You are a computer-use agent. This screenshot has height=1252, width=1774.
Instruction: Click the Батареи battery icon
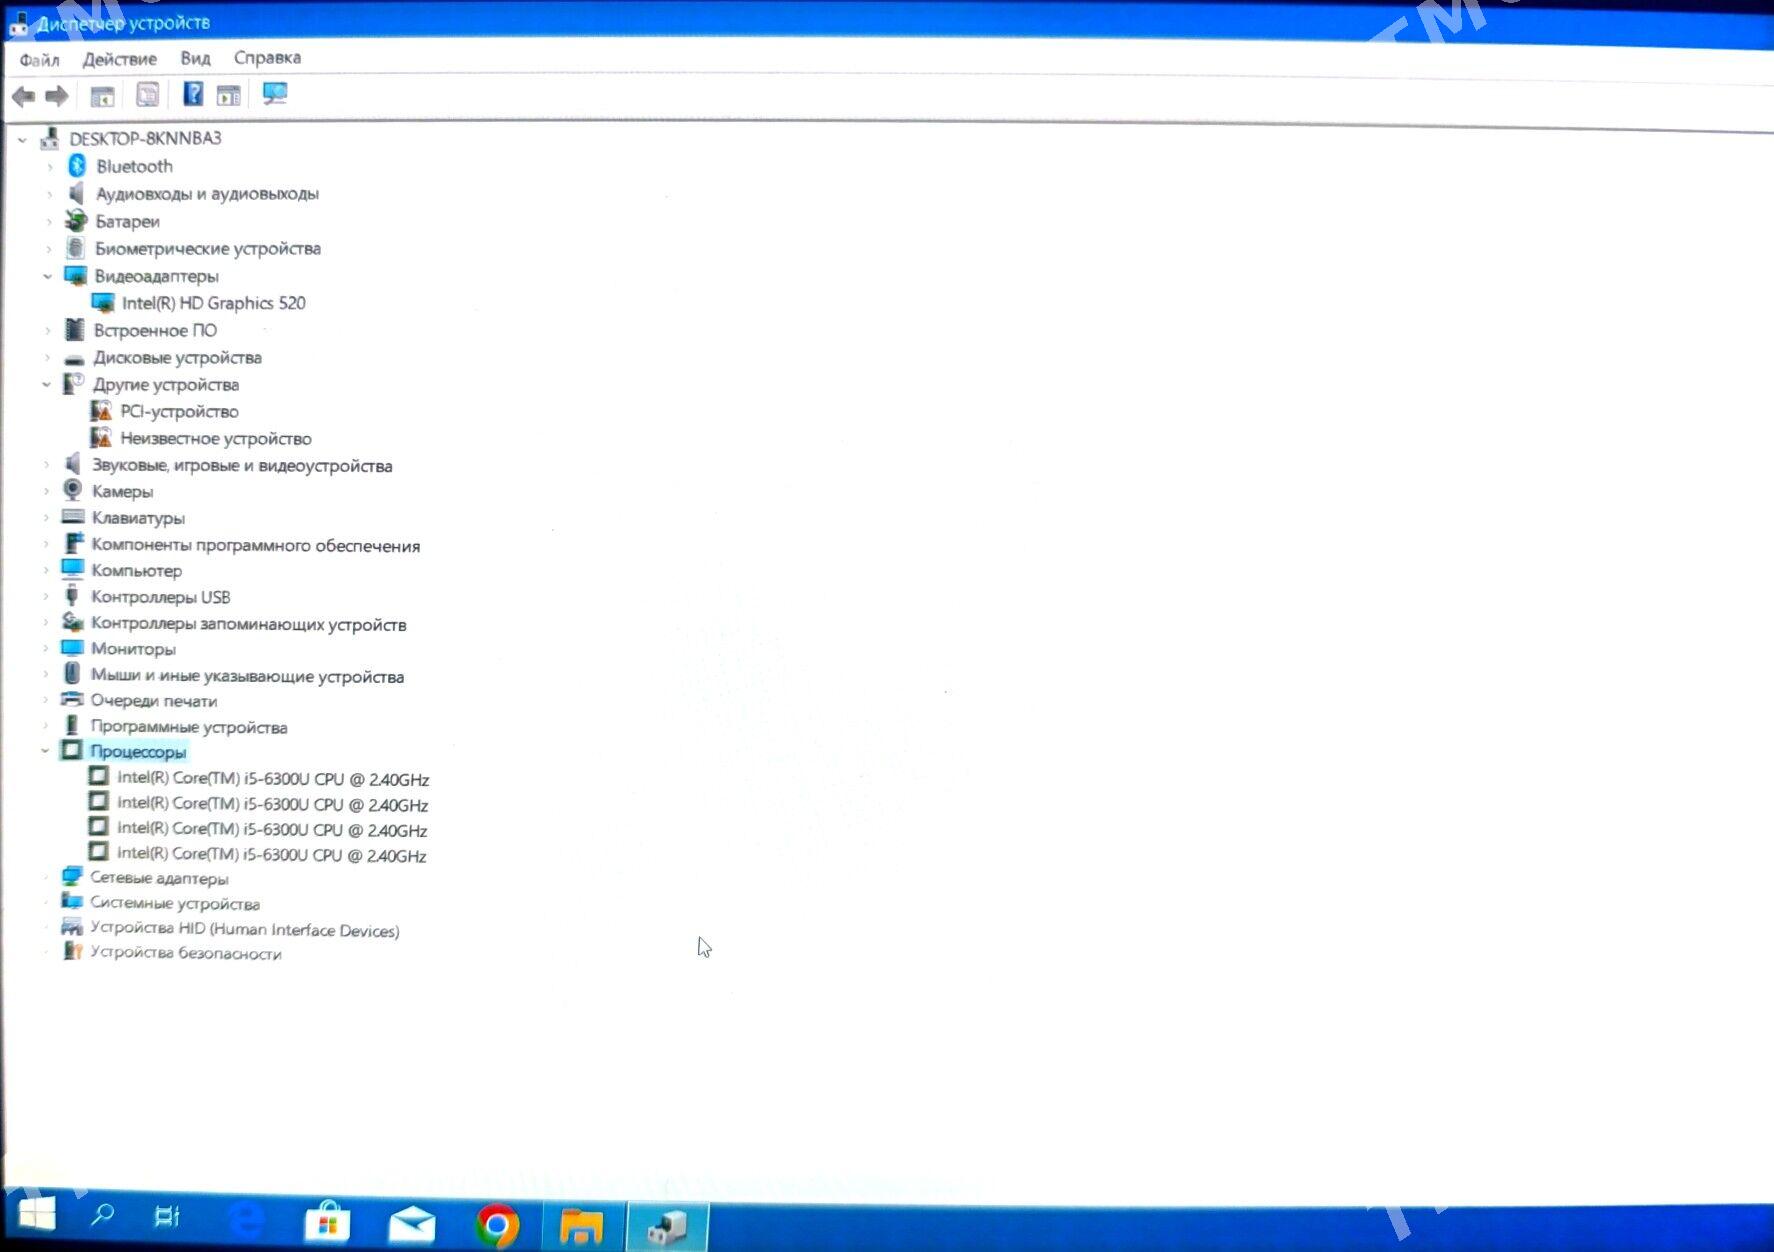point(76,221)
